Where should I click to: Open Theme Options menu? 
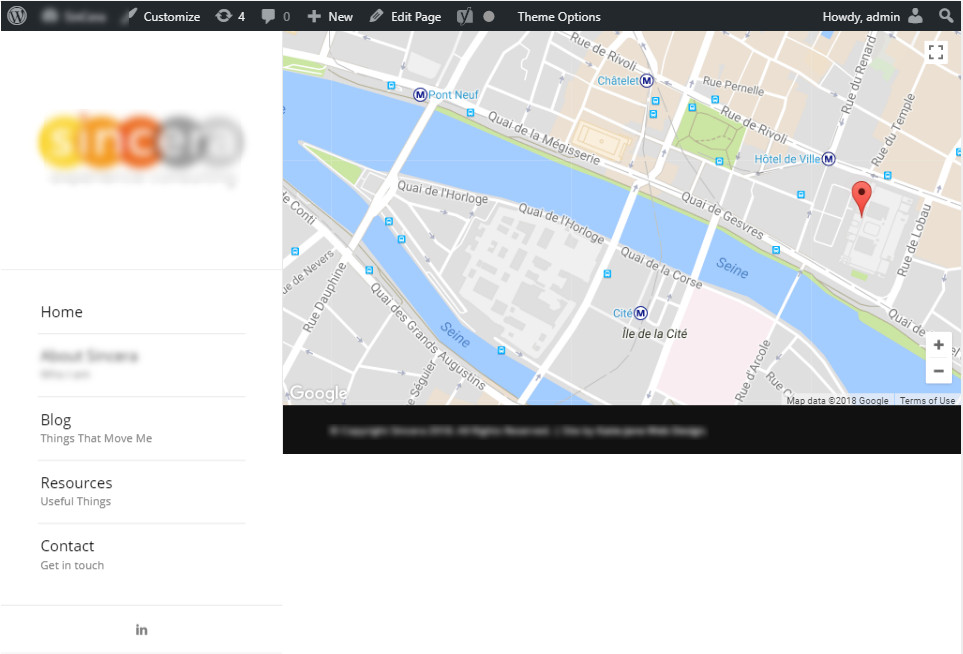(559, 17)
